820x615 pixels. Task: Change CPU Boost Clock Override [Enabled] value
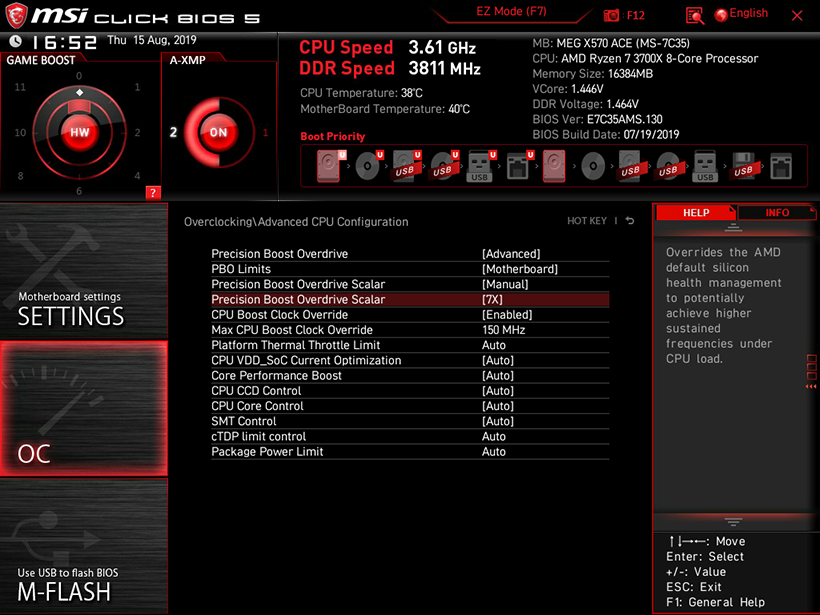(507, 314)
